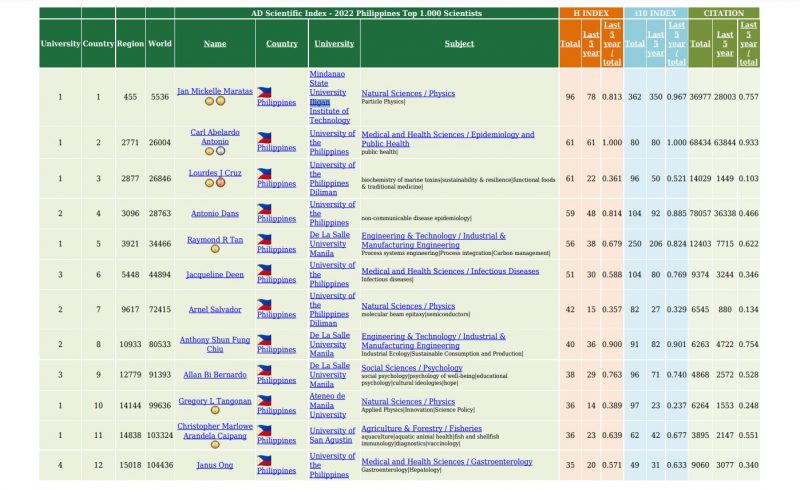This screenshot has width=800, height=490.
Task: Click the flag icon in Allan Bi Bernardo row
Action: pyautogui.click(x=264, y=370)
